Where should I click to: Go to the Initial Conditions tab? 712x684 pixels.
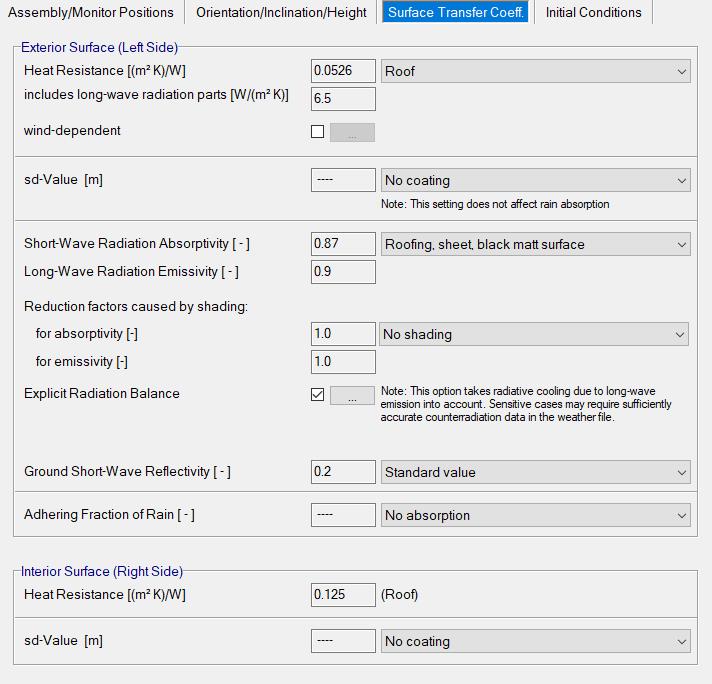pos(593,12)
